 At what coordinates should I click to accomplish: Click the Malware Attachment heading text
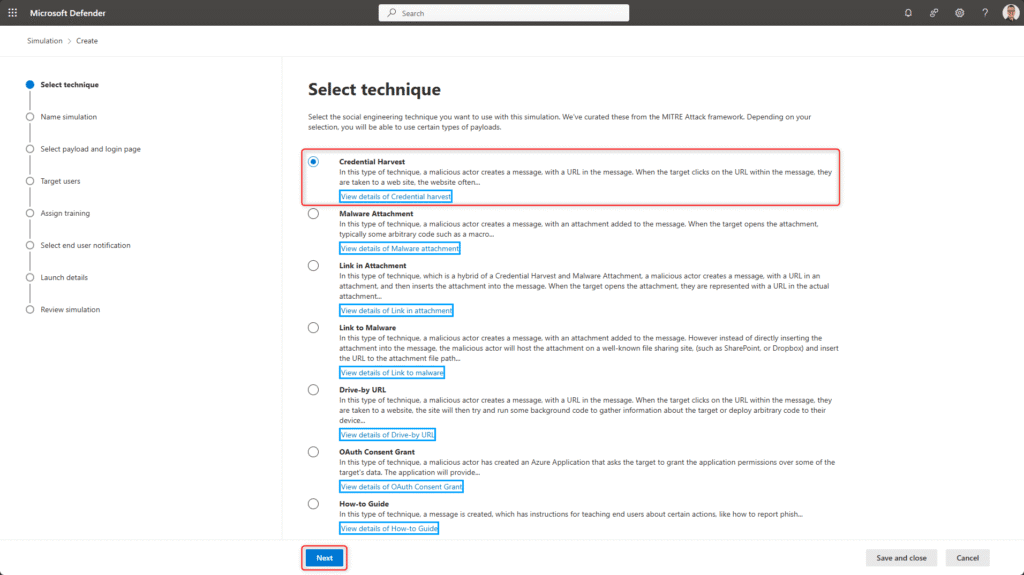(x=376, y=214)
